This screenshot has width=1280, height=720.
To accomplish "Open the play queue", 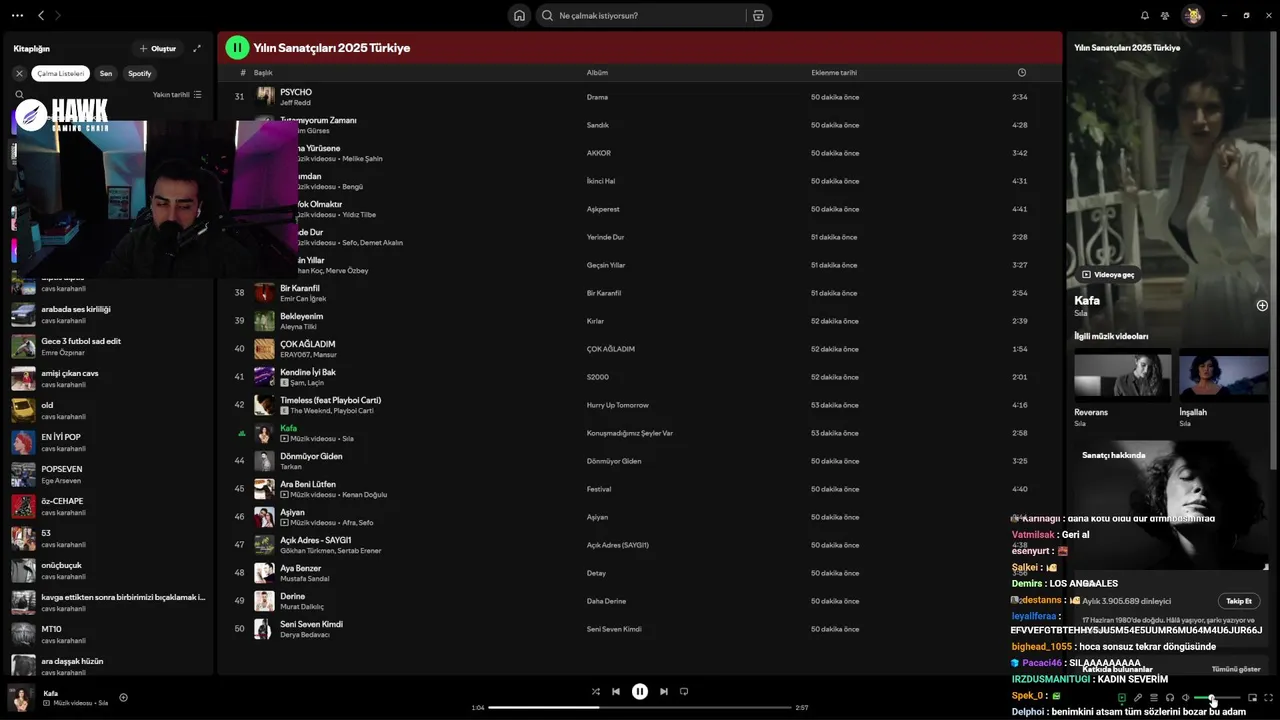I will coord(1154,697).
